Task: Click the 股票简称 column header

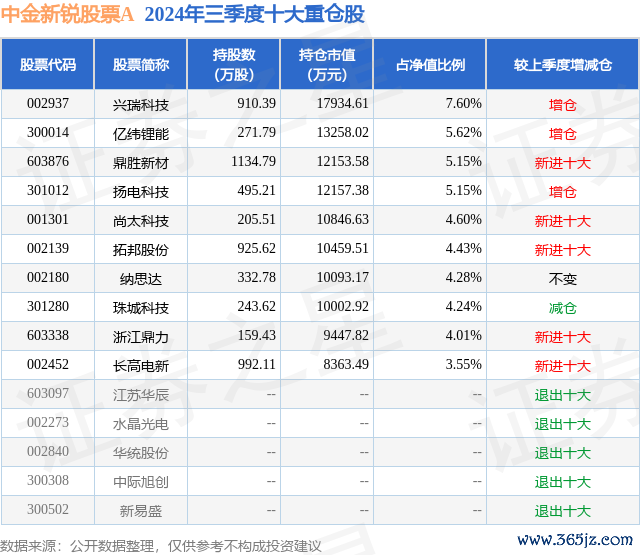Action: coord(141,64)
